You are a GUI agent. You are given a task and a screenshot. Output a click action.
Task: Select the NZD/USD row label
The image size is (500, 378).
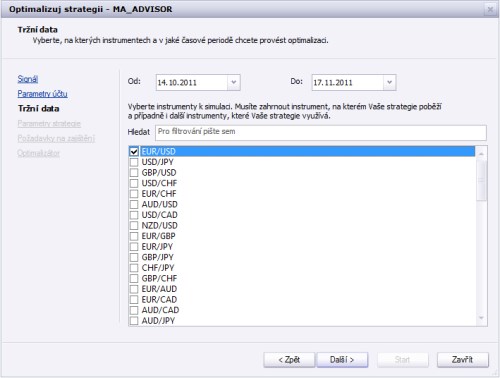click(160, 226)
